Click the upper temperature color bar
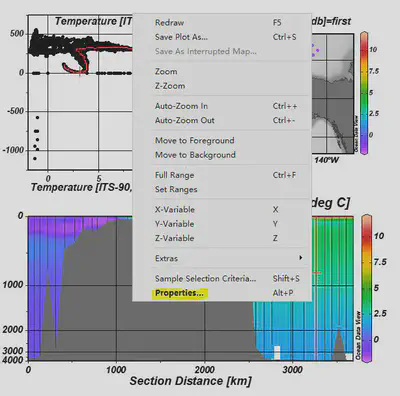400x396 pixels. (x=364, y=93)
